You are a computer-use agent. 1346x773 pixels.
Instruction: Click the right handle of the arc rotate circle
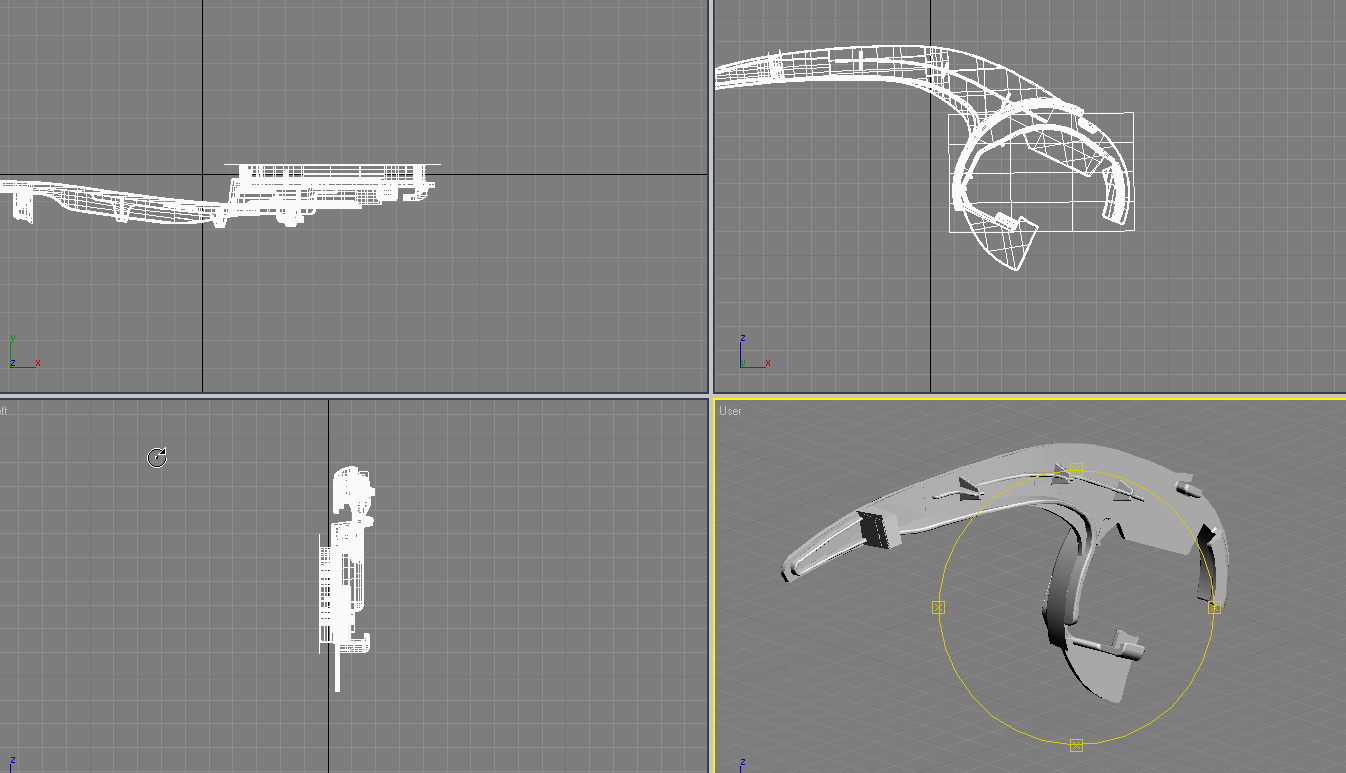point(1214,607)
